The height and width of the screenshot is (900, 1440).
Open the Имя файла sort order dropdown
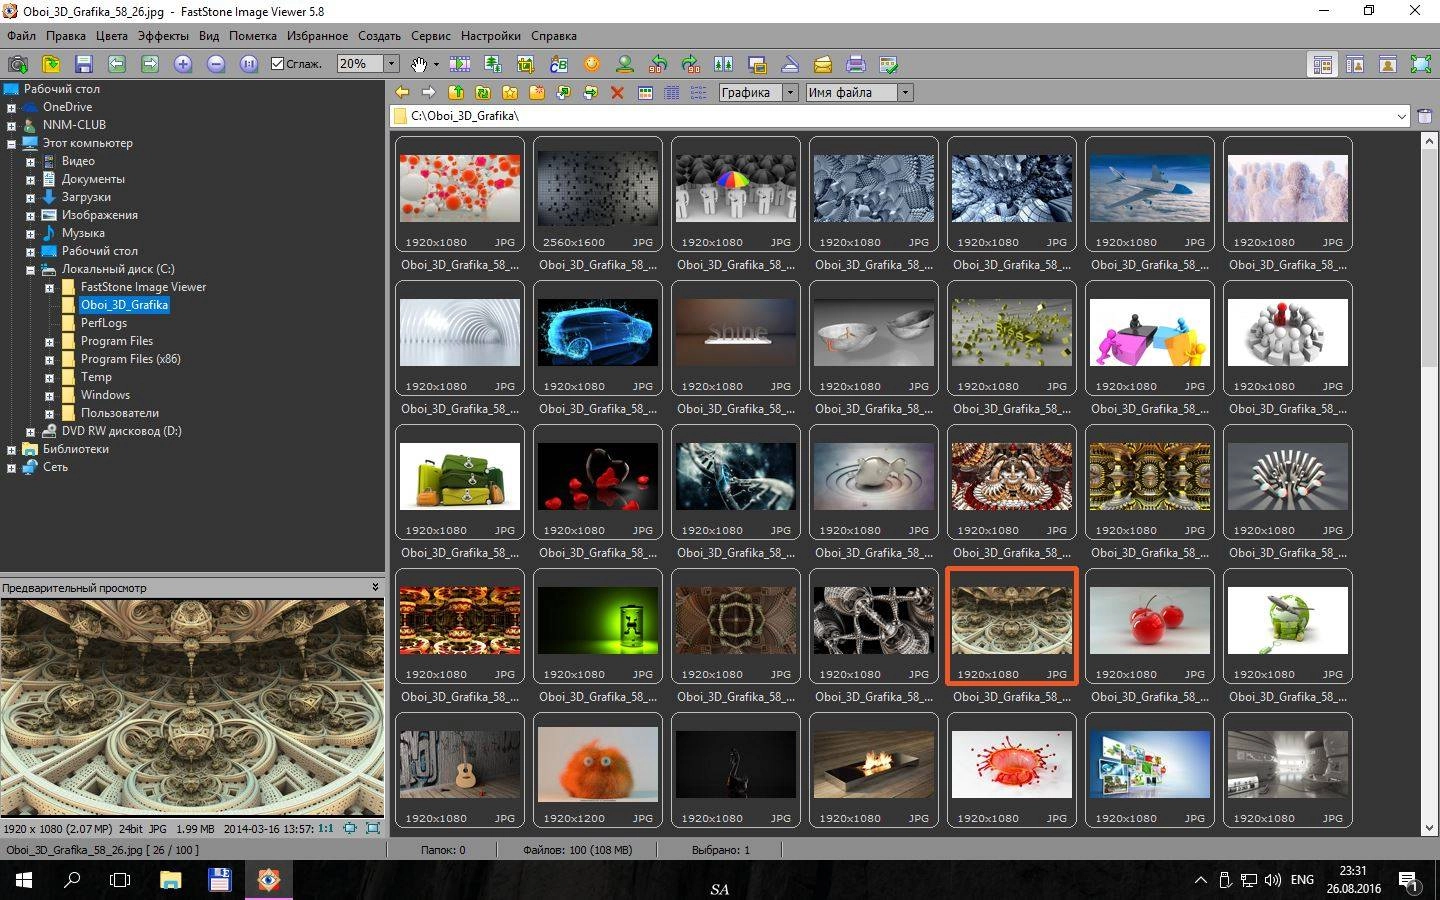(x=905, y=93)
